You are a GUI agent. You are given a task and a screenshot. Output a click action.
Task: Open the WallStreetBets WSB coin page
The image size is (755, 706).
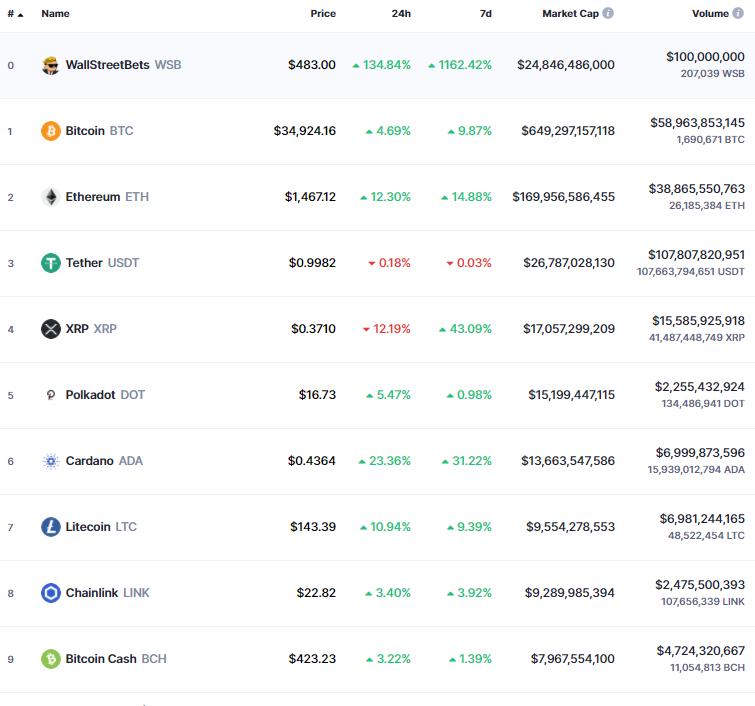click(123, 65)
